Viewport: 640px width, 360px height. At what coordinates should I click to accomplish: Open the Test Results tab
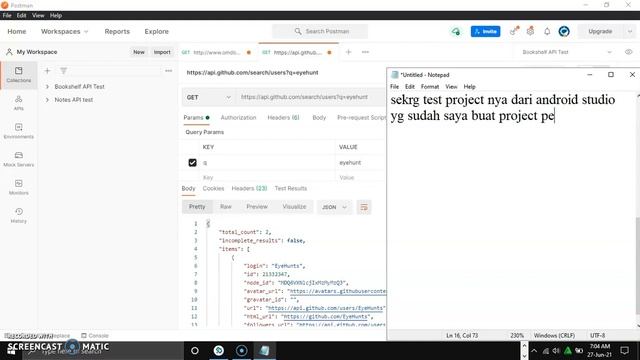click(x=291, y=189)
